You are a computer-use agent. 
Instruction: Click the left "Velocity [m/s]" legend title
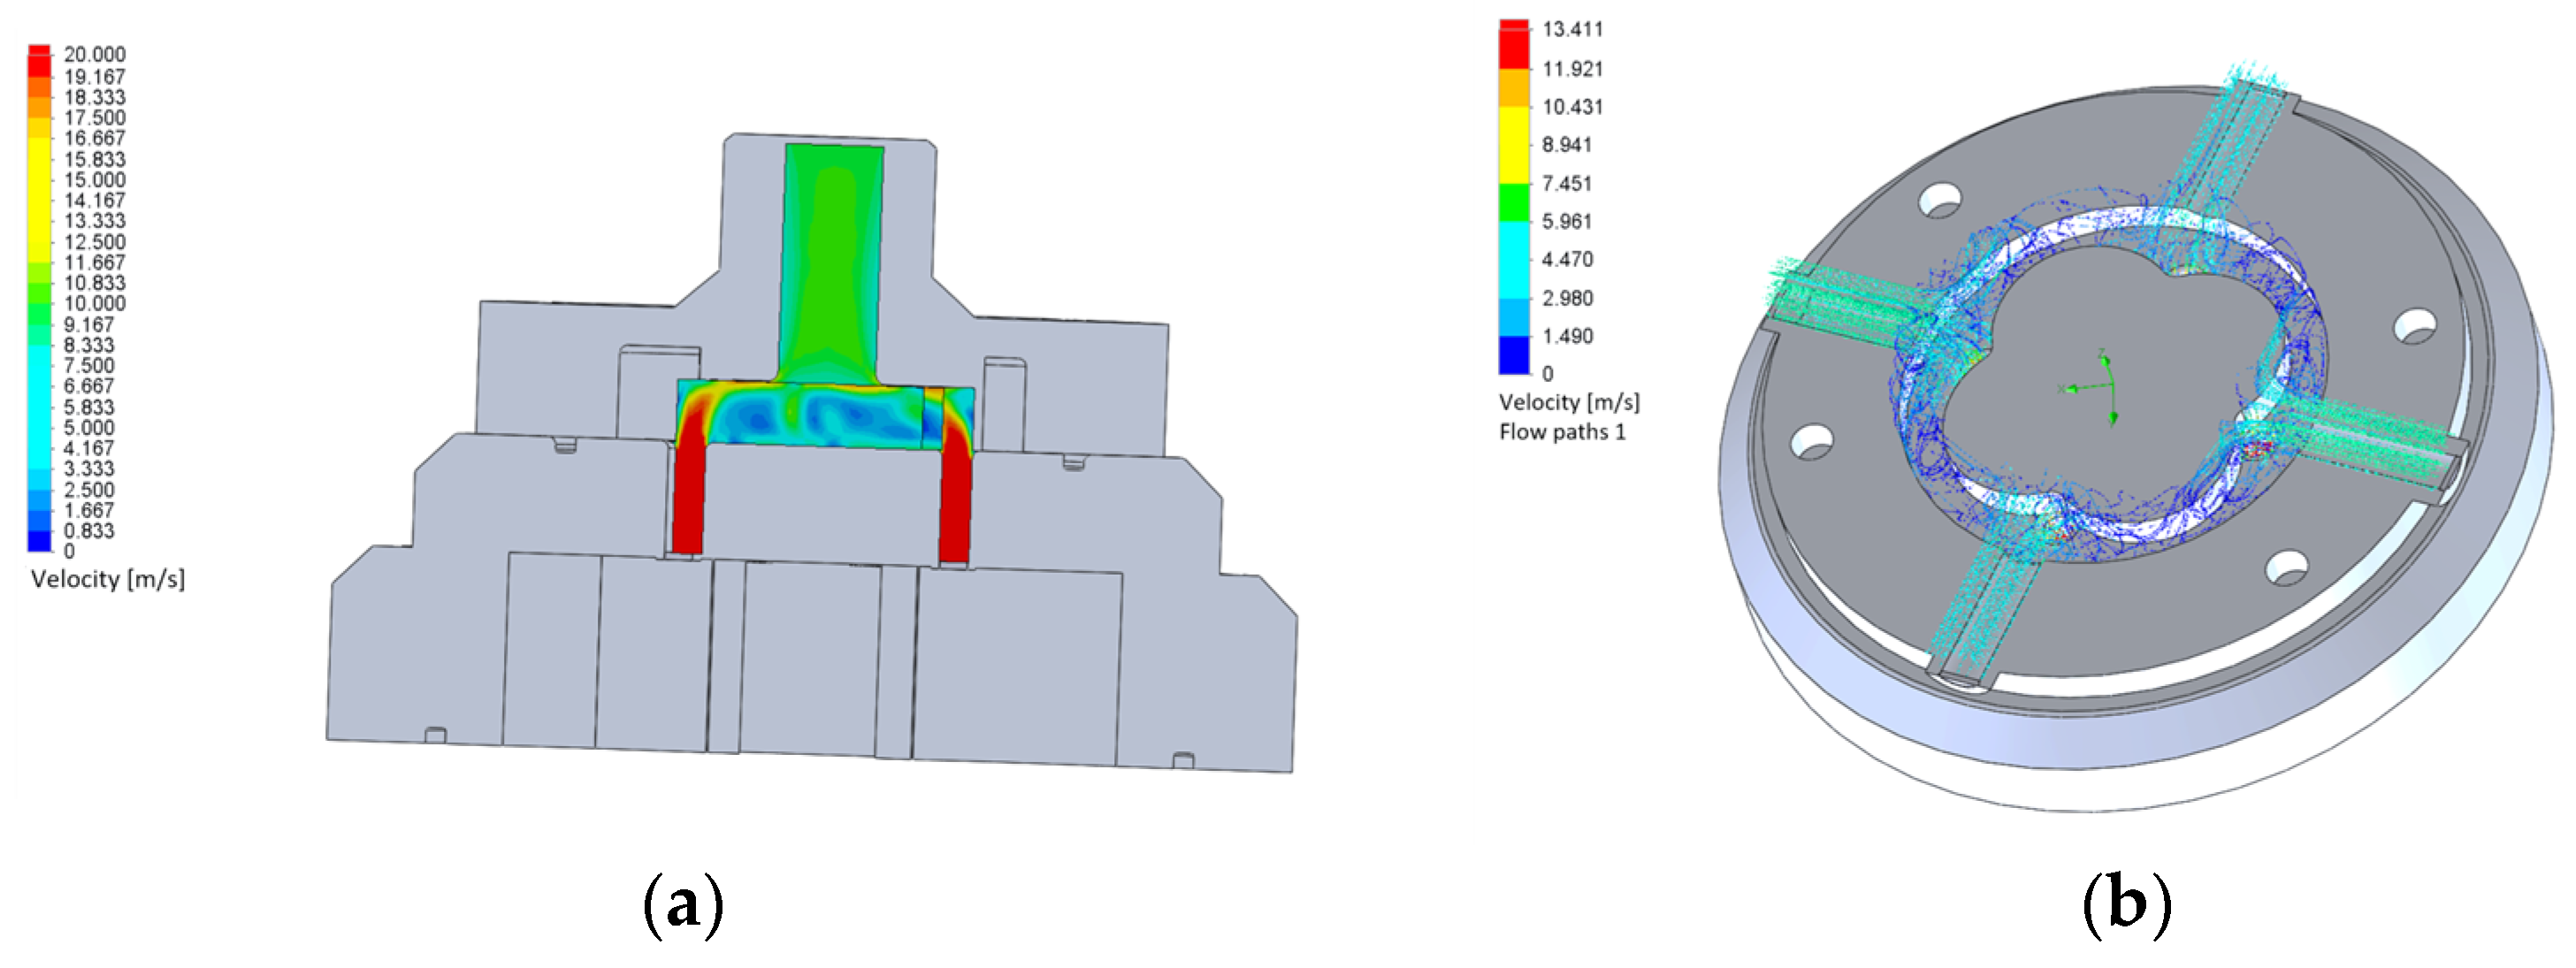108,579
